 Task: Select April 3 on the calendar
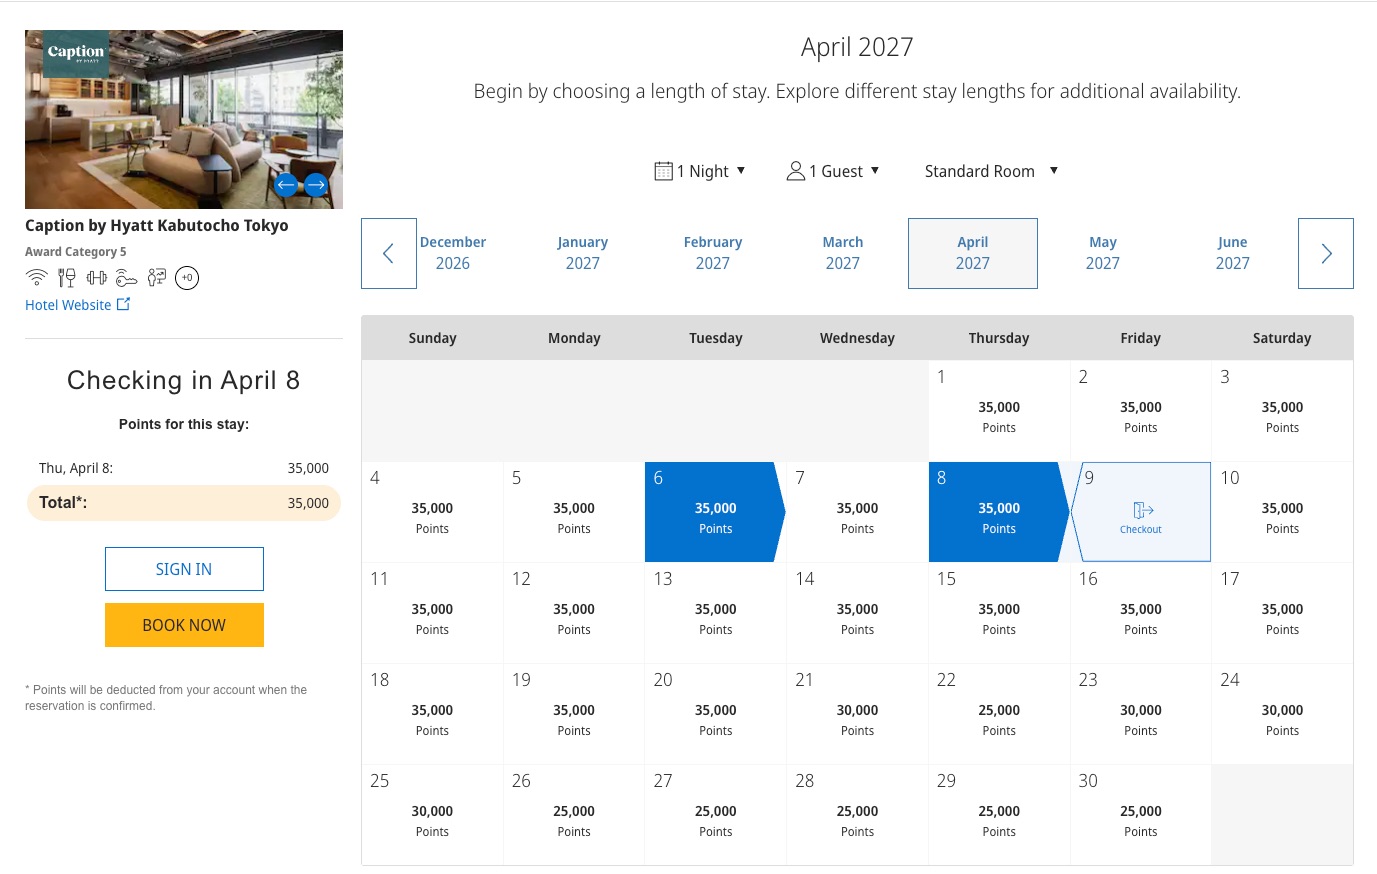click(x=1282, y=411)
